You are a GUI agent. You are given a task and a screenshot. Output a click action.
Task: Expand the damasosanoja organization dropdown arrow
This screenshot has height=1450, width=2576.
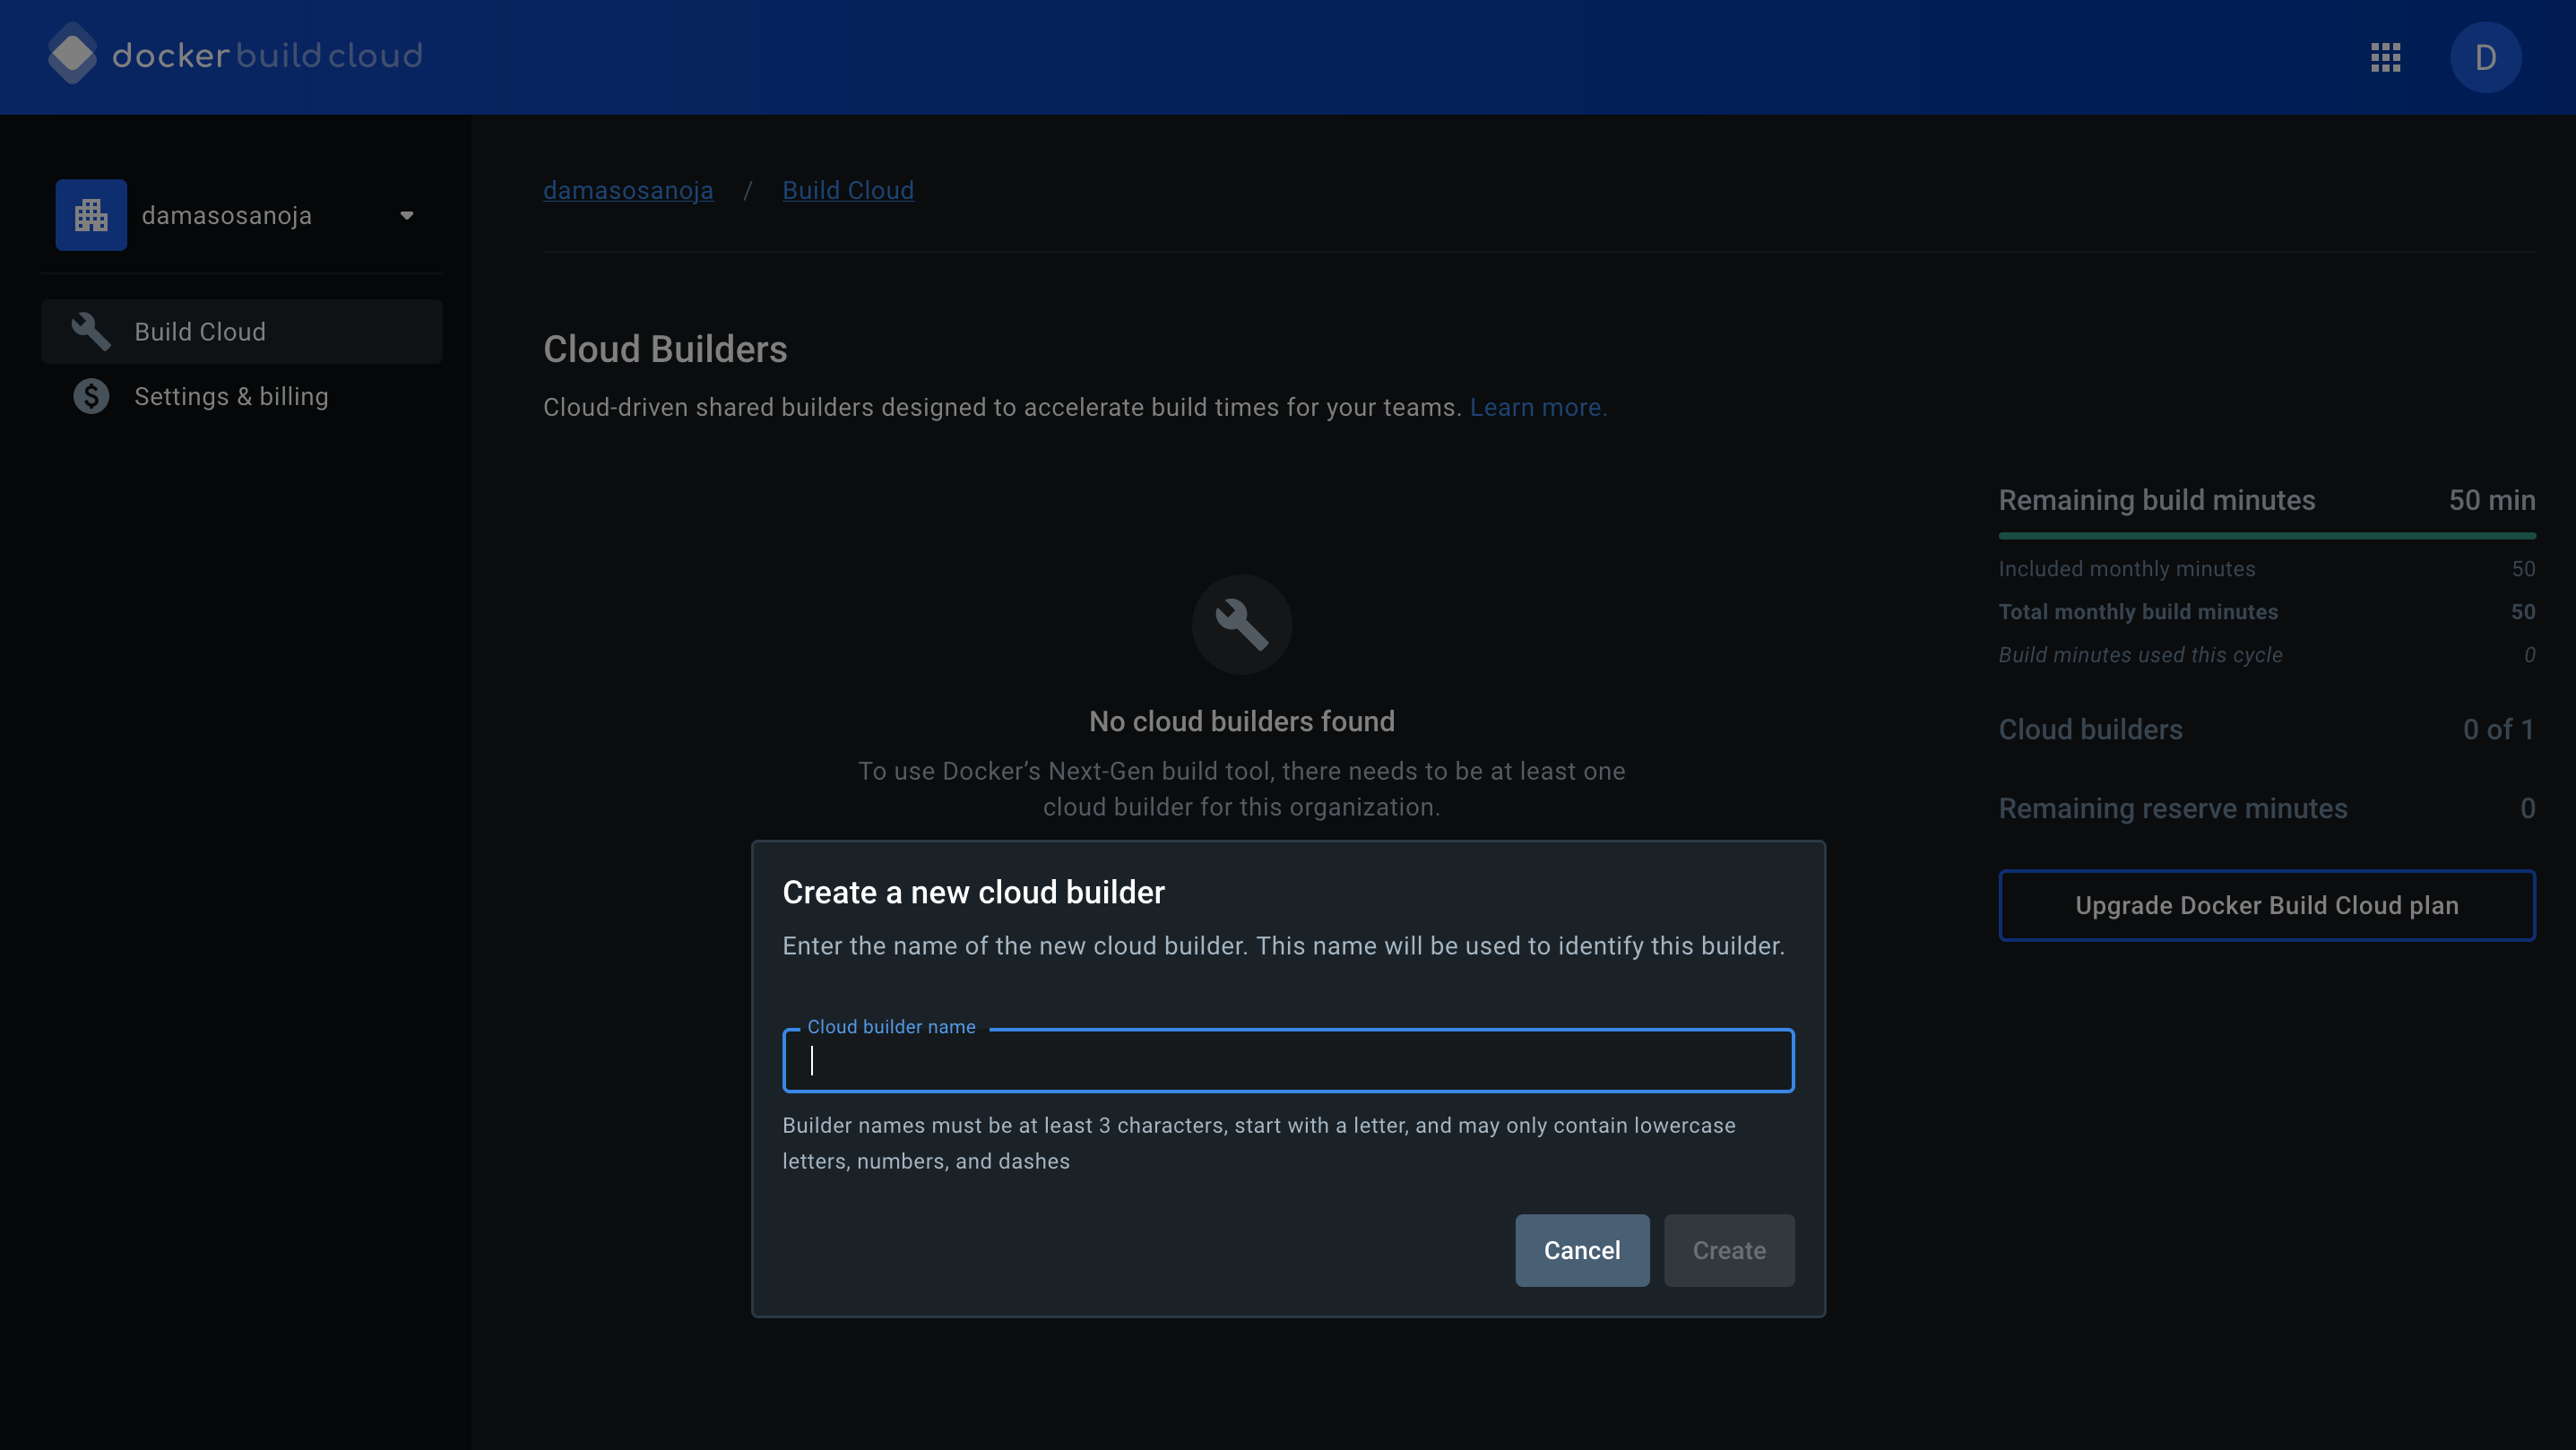[x=407, y=215]
